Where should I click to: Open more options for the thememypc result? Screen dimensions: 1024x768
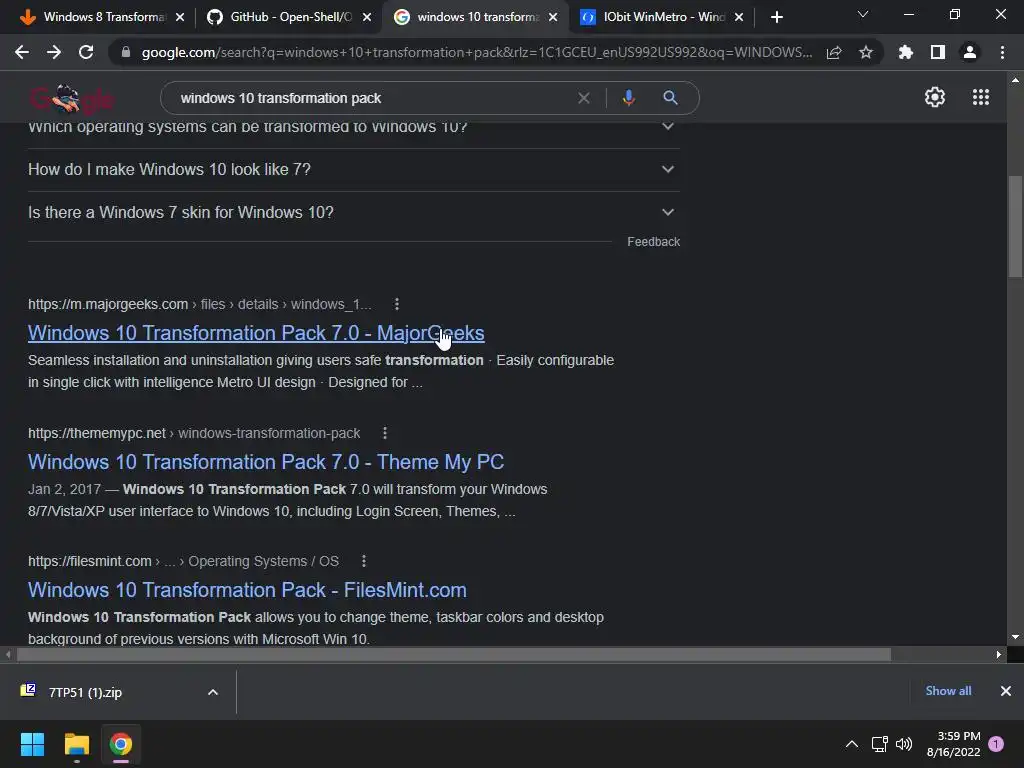tap(385, 433)
